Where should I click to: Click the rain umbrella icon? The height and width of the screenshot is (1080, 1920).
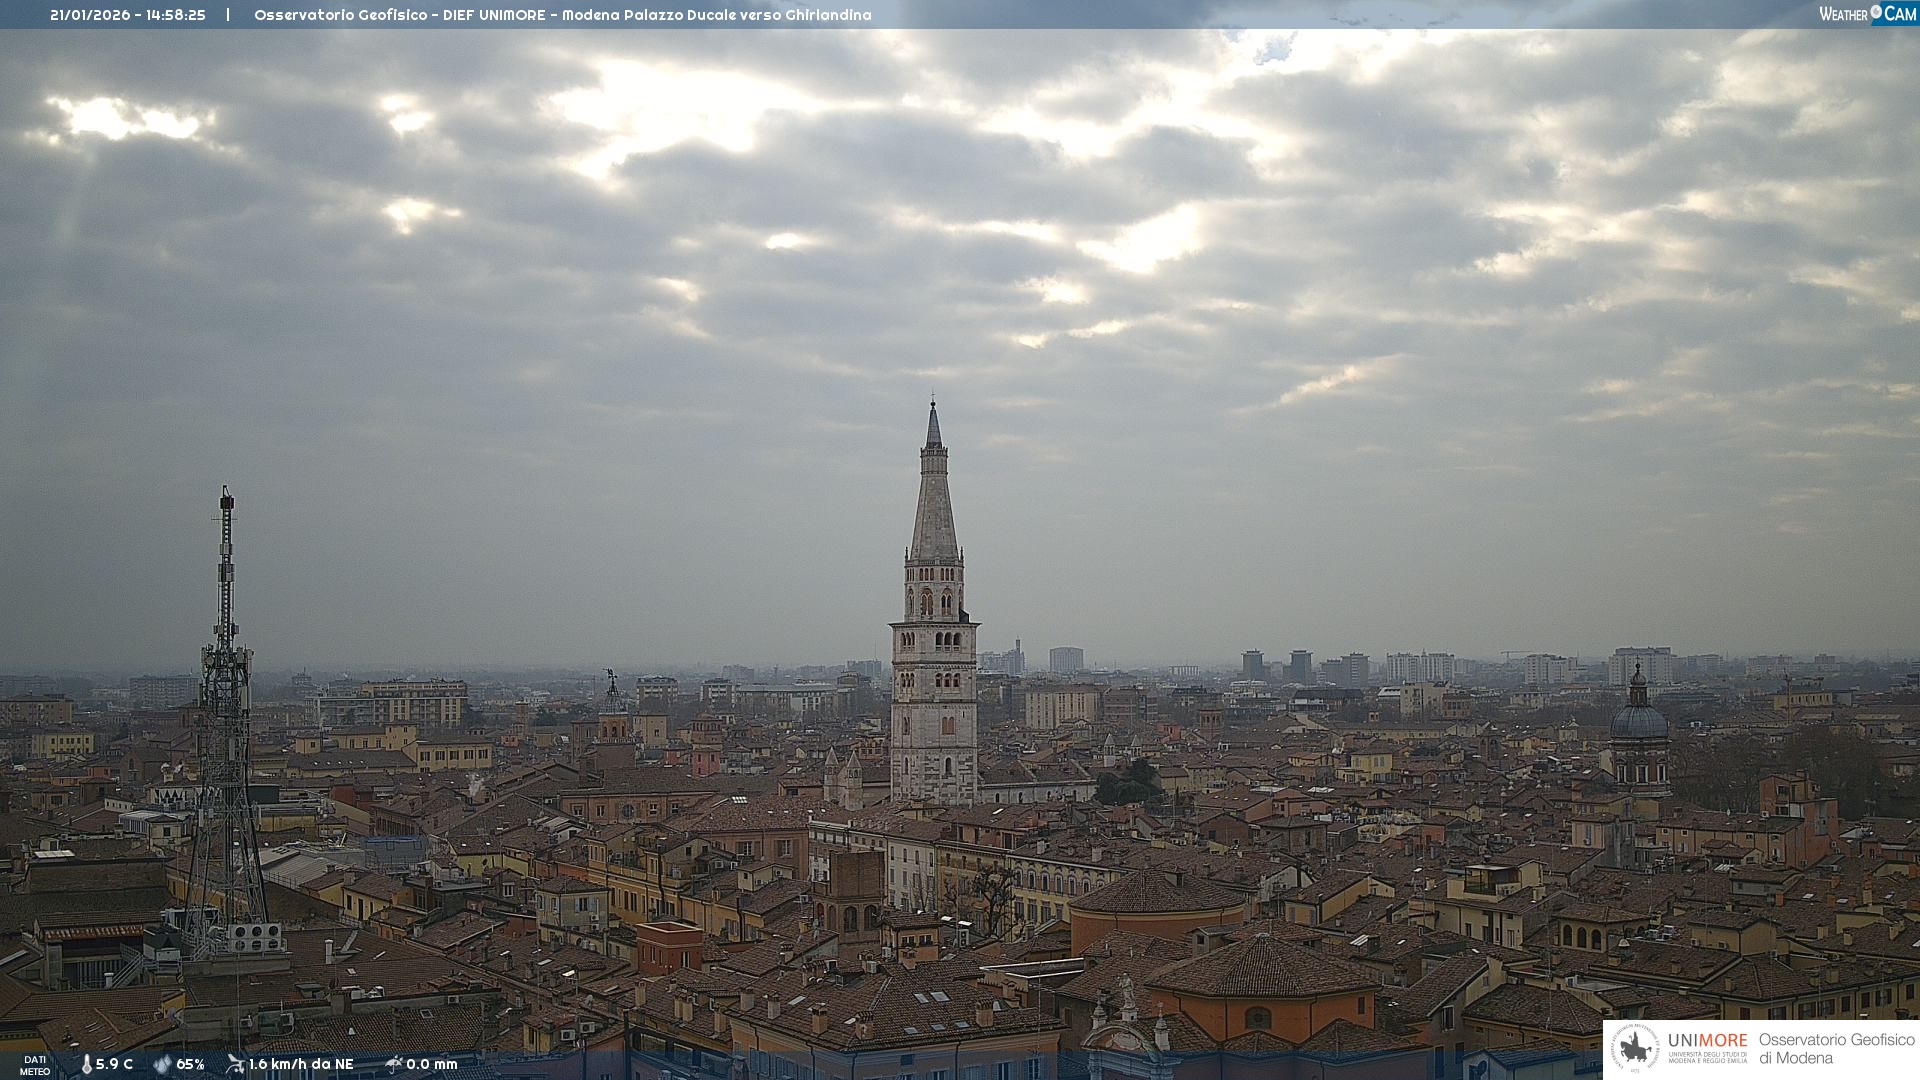click(394, 1064)
